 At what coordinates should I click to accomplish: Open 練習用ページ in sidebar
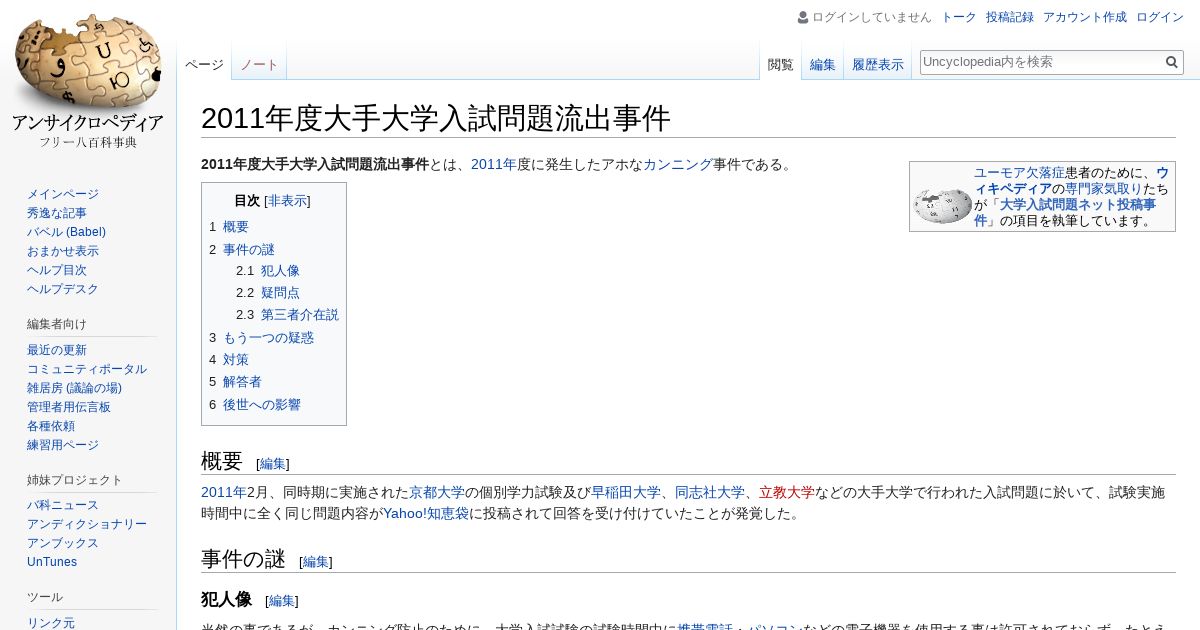click(x=63, y=445)
